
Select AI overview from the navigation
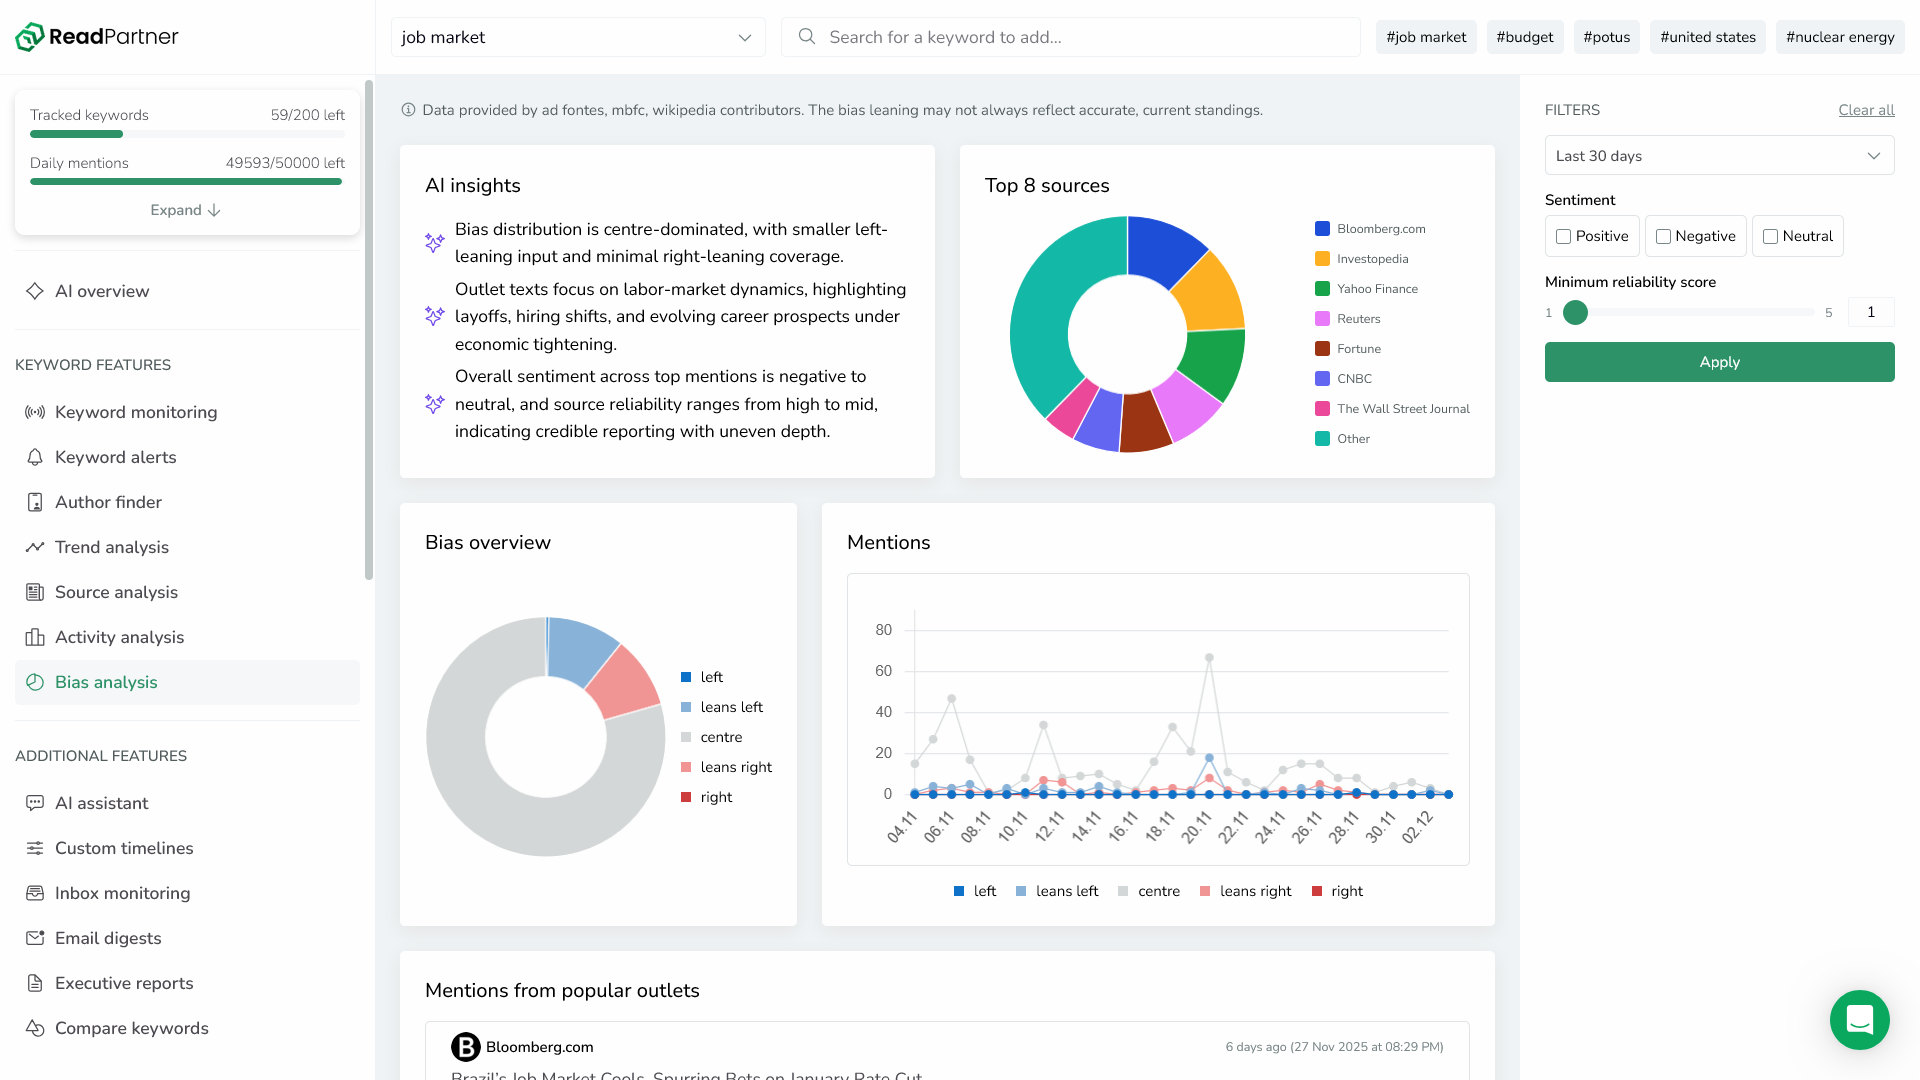(102, 291)
